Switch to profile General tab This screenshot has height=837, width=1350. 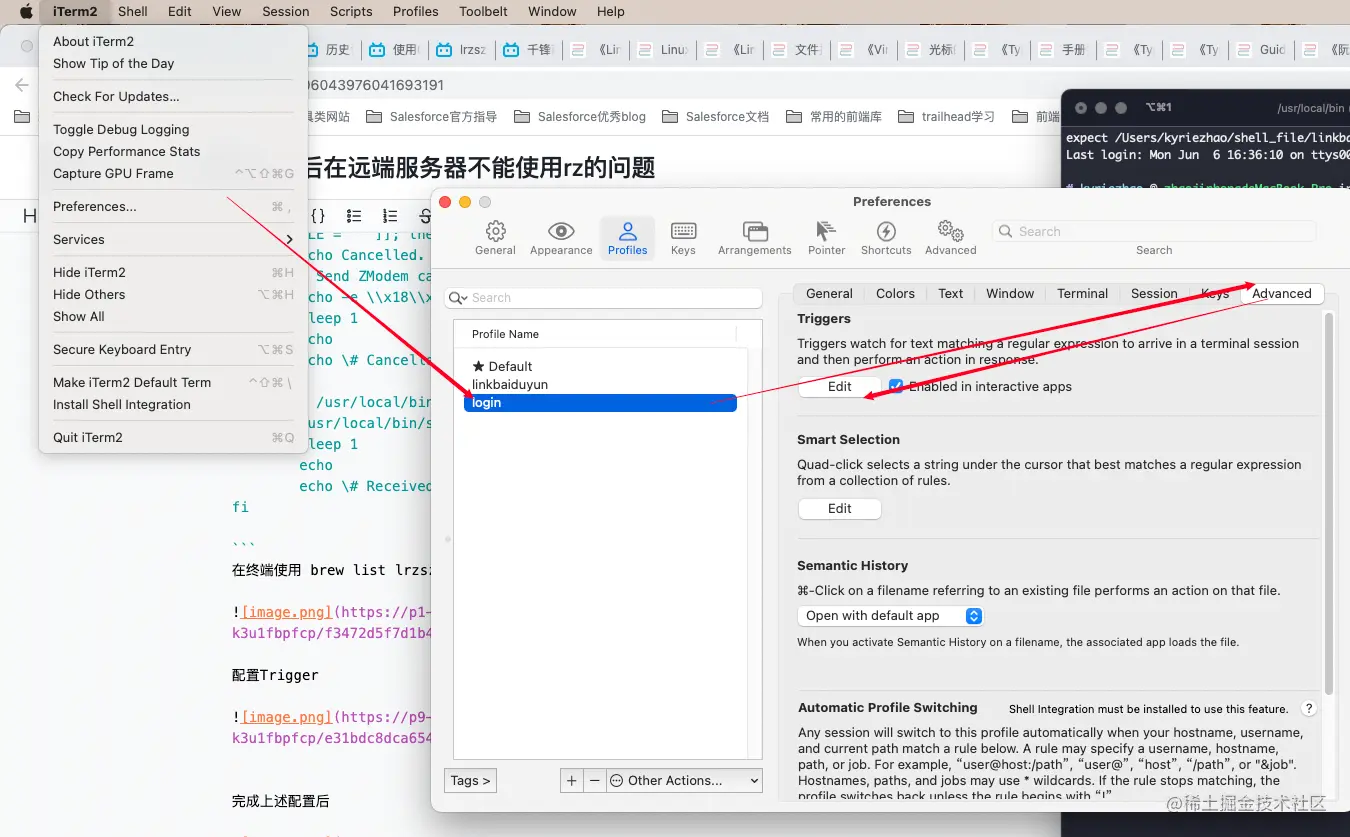tap(829, 293)
